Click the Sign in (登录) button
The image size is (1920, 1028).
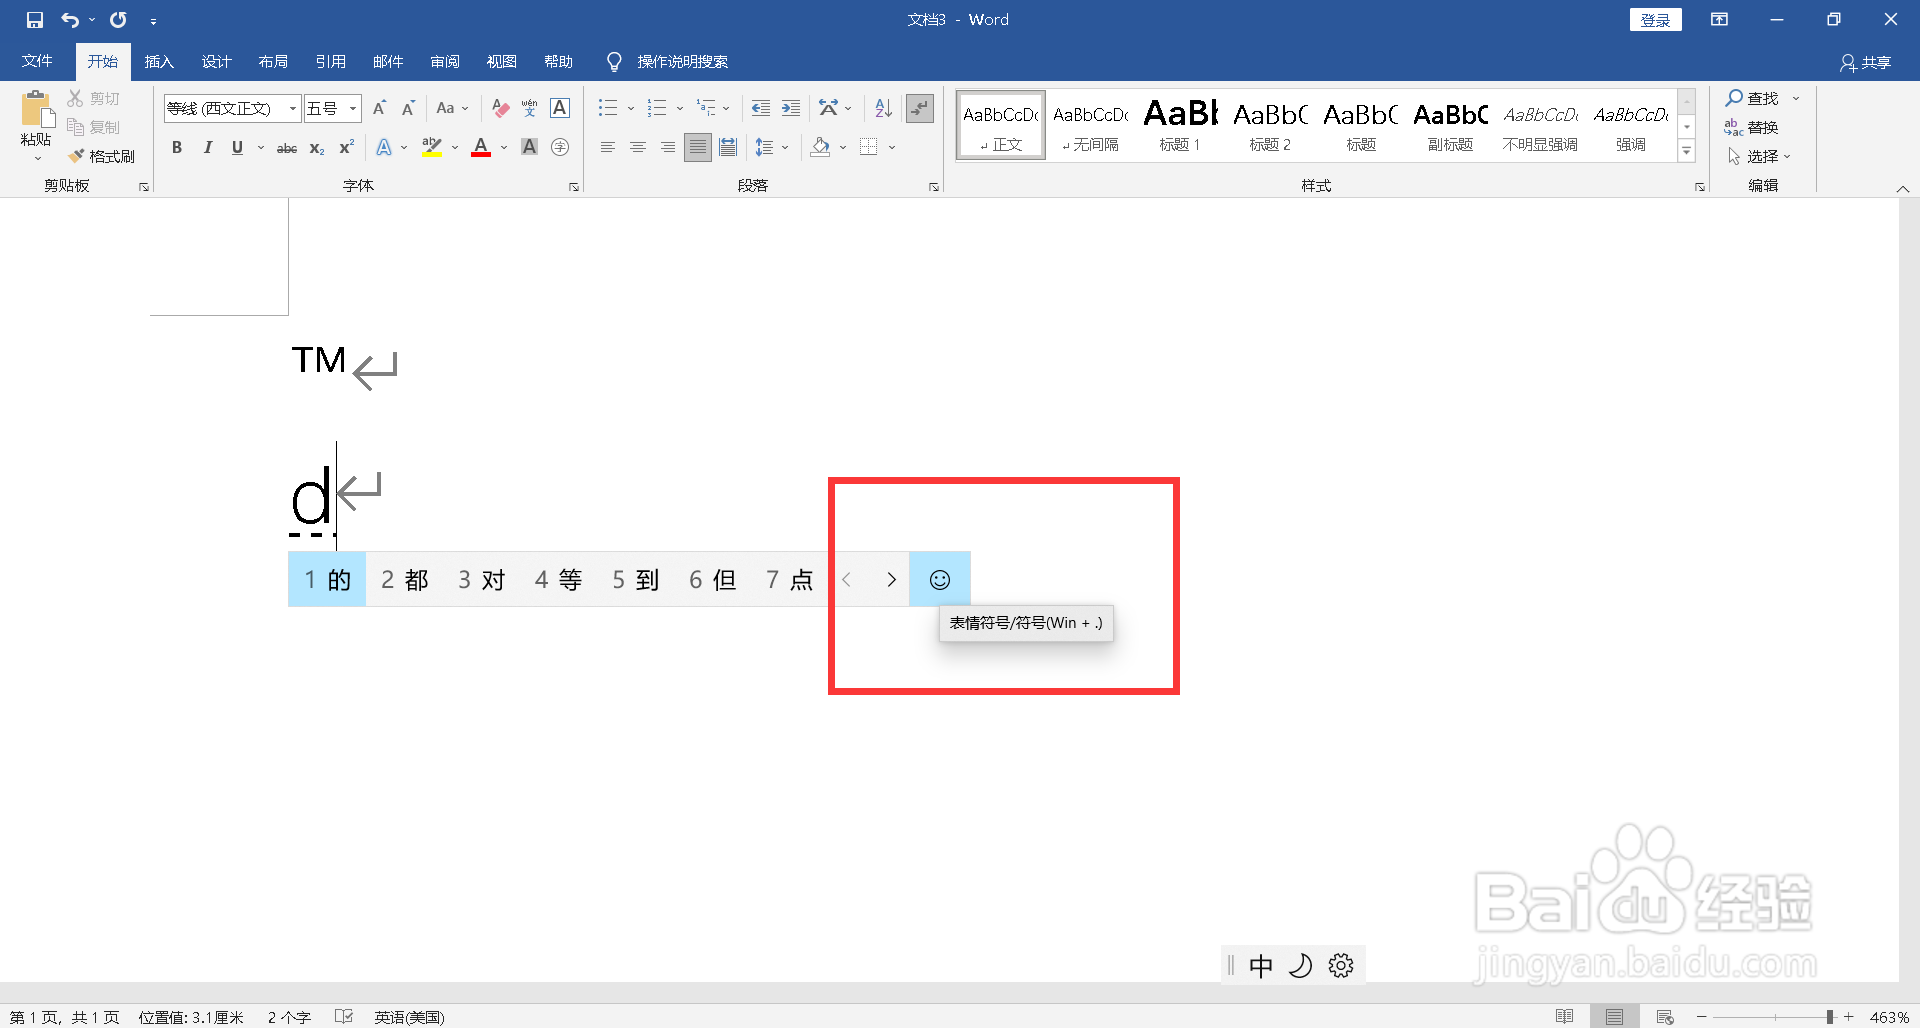click(x=1655, y=20)
